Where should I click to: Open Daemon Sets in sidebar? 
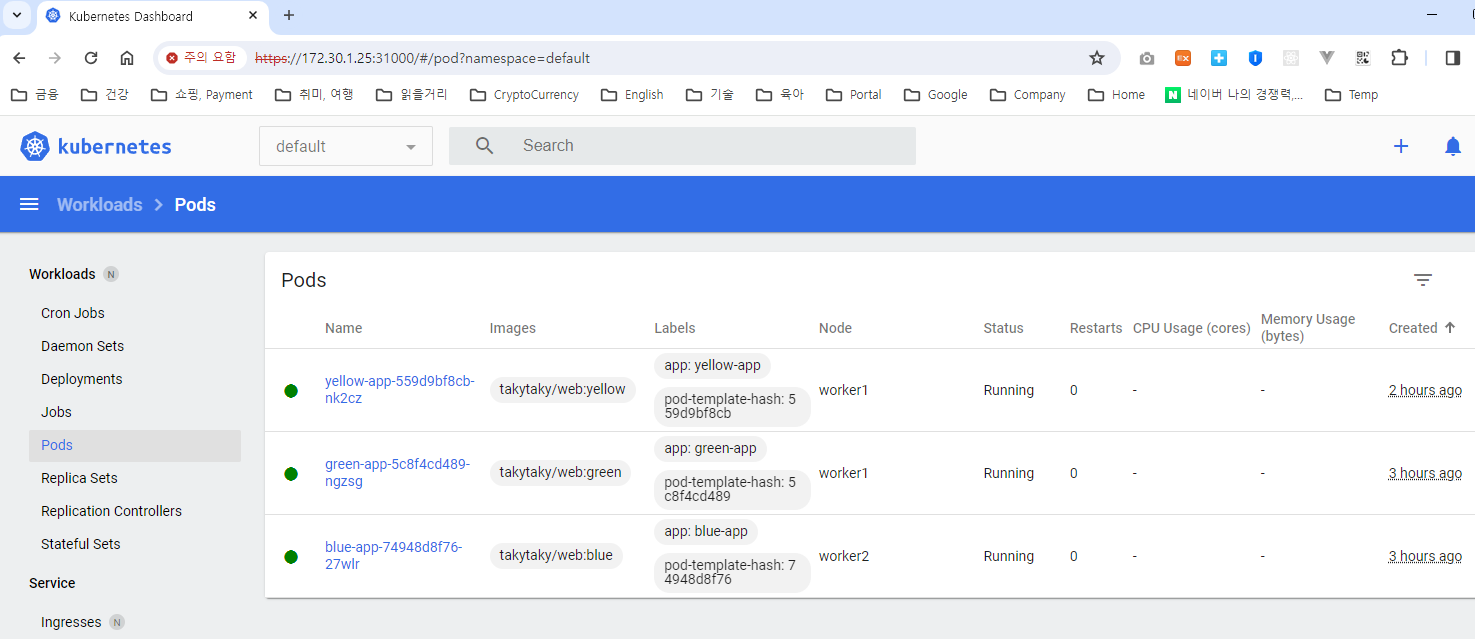[83, 346]
